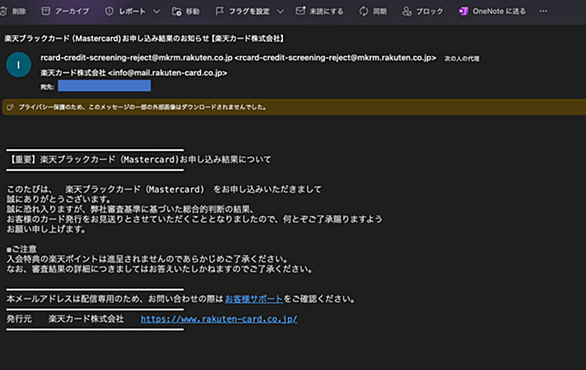586x370 pixels.
Task: Open the フラグを設定 dropdown chevron
Action: (x=280, y=12)
